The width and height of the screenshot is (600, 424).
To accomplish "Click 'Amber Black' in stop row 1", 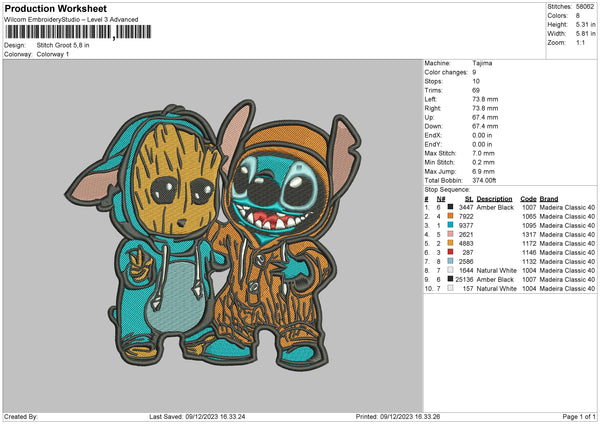I will click(x=495, y=207).
